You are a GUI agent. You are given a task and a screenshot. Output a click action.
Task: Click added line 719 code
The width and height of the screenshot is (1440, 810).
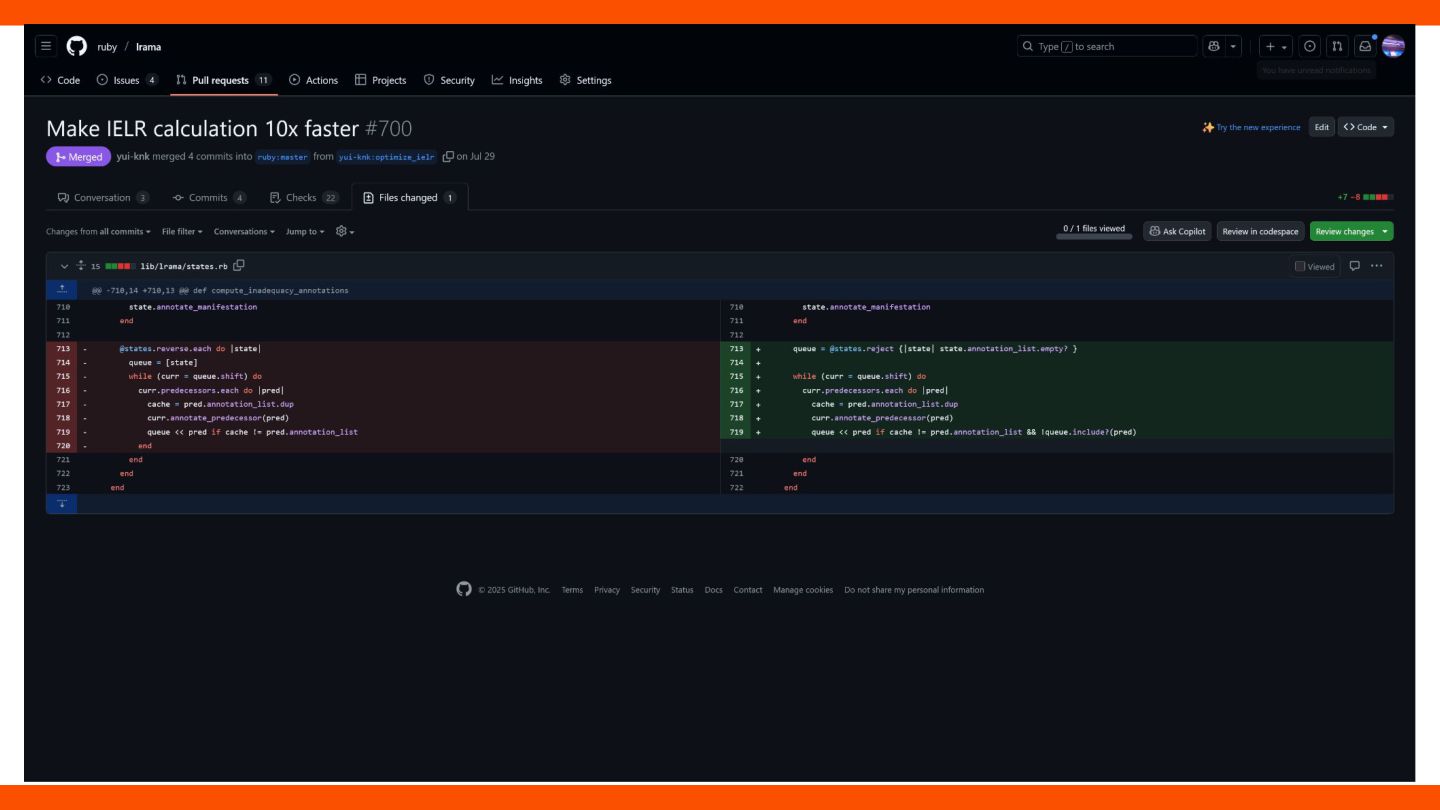(973, 432)
